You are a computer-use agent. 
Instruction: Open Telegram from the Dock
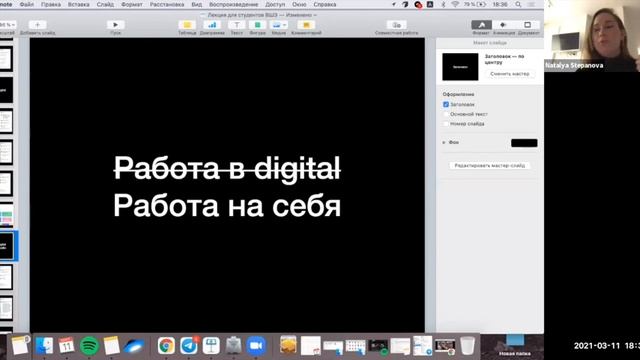point(189,346)
